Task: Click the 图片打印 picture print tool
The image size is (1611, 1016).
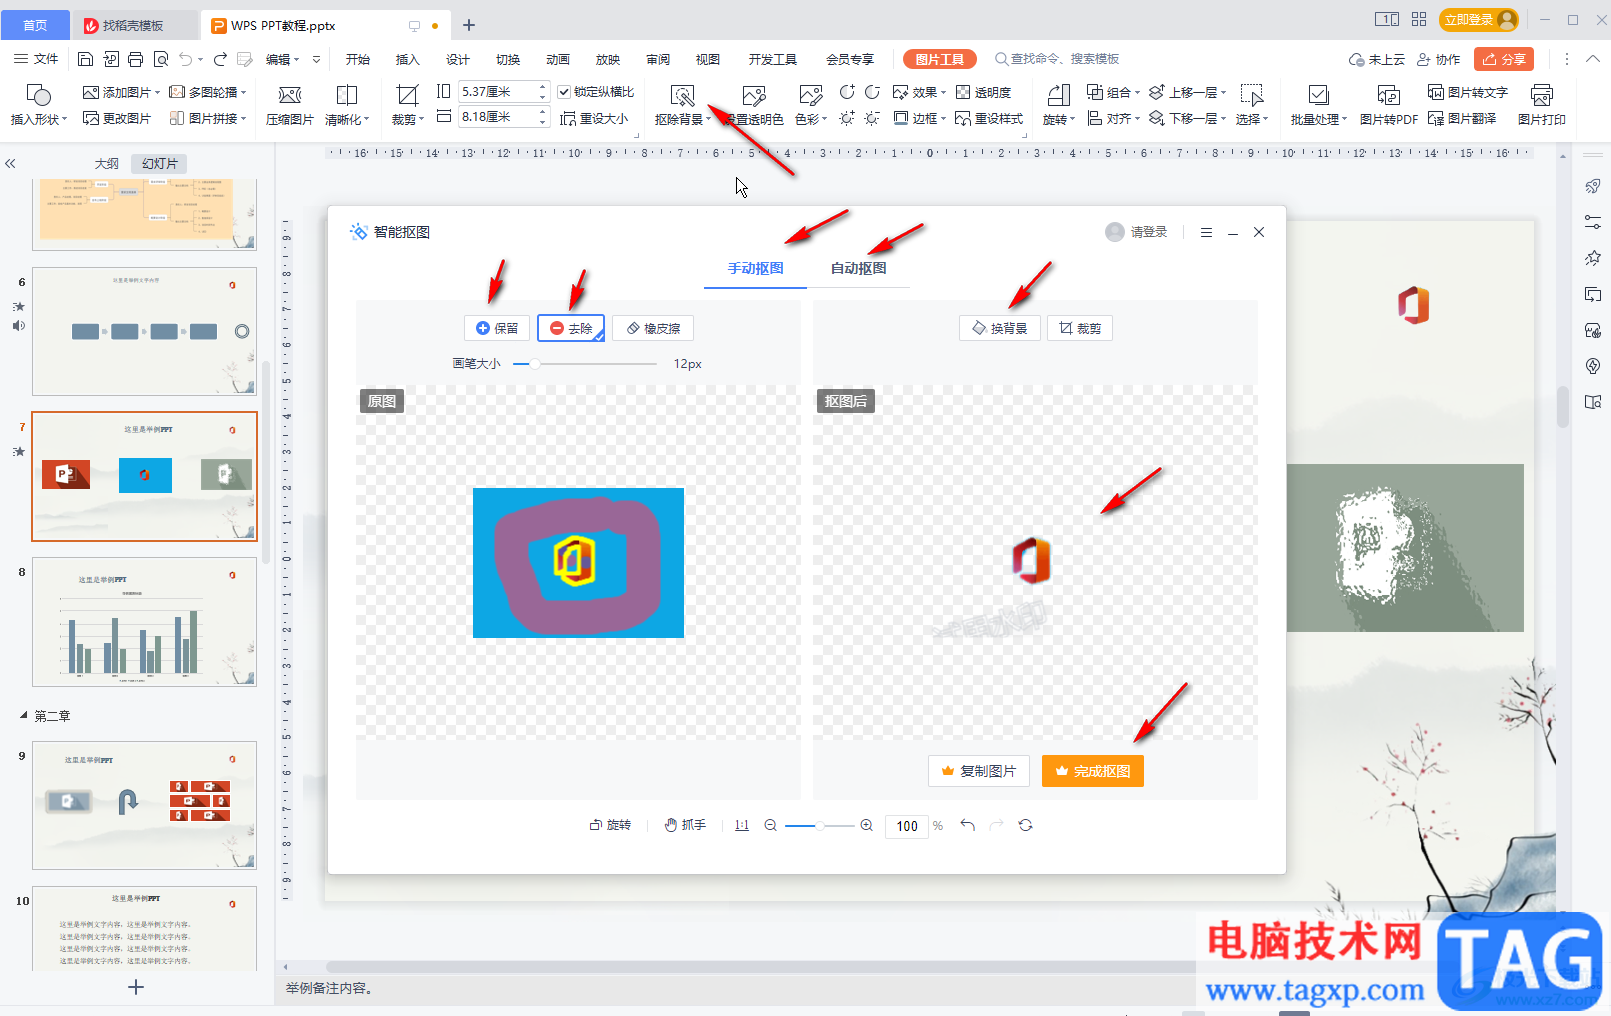Action: [1542, 105]
